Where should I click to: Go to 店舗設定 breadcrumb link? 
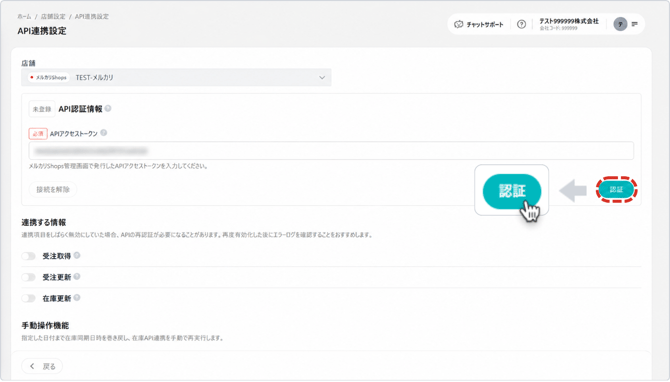53,16
